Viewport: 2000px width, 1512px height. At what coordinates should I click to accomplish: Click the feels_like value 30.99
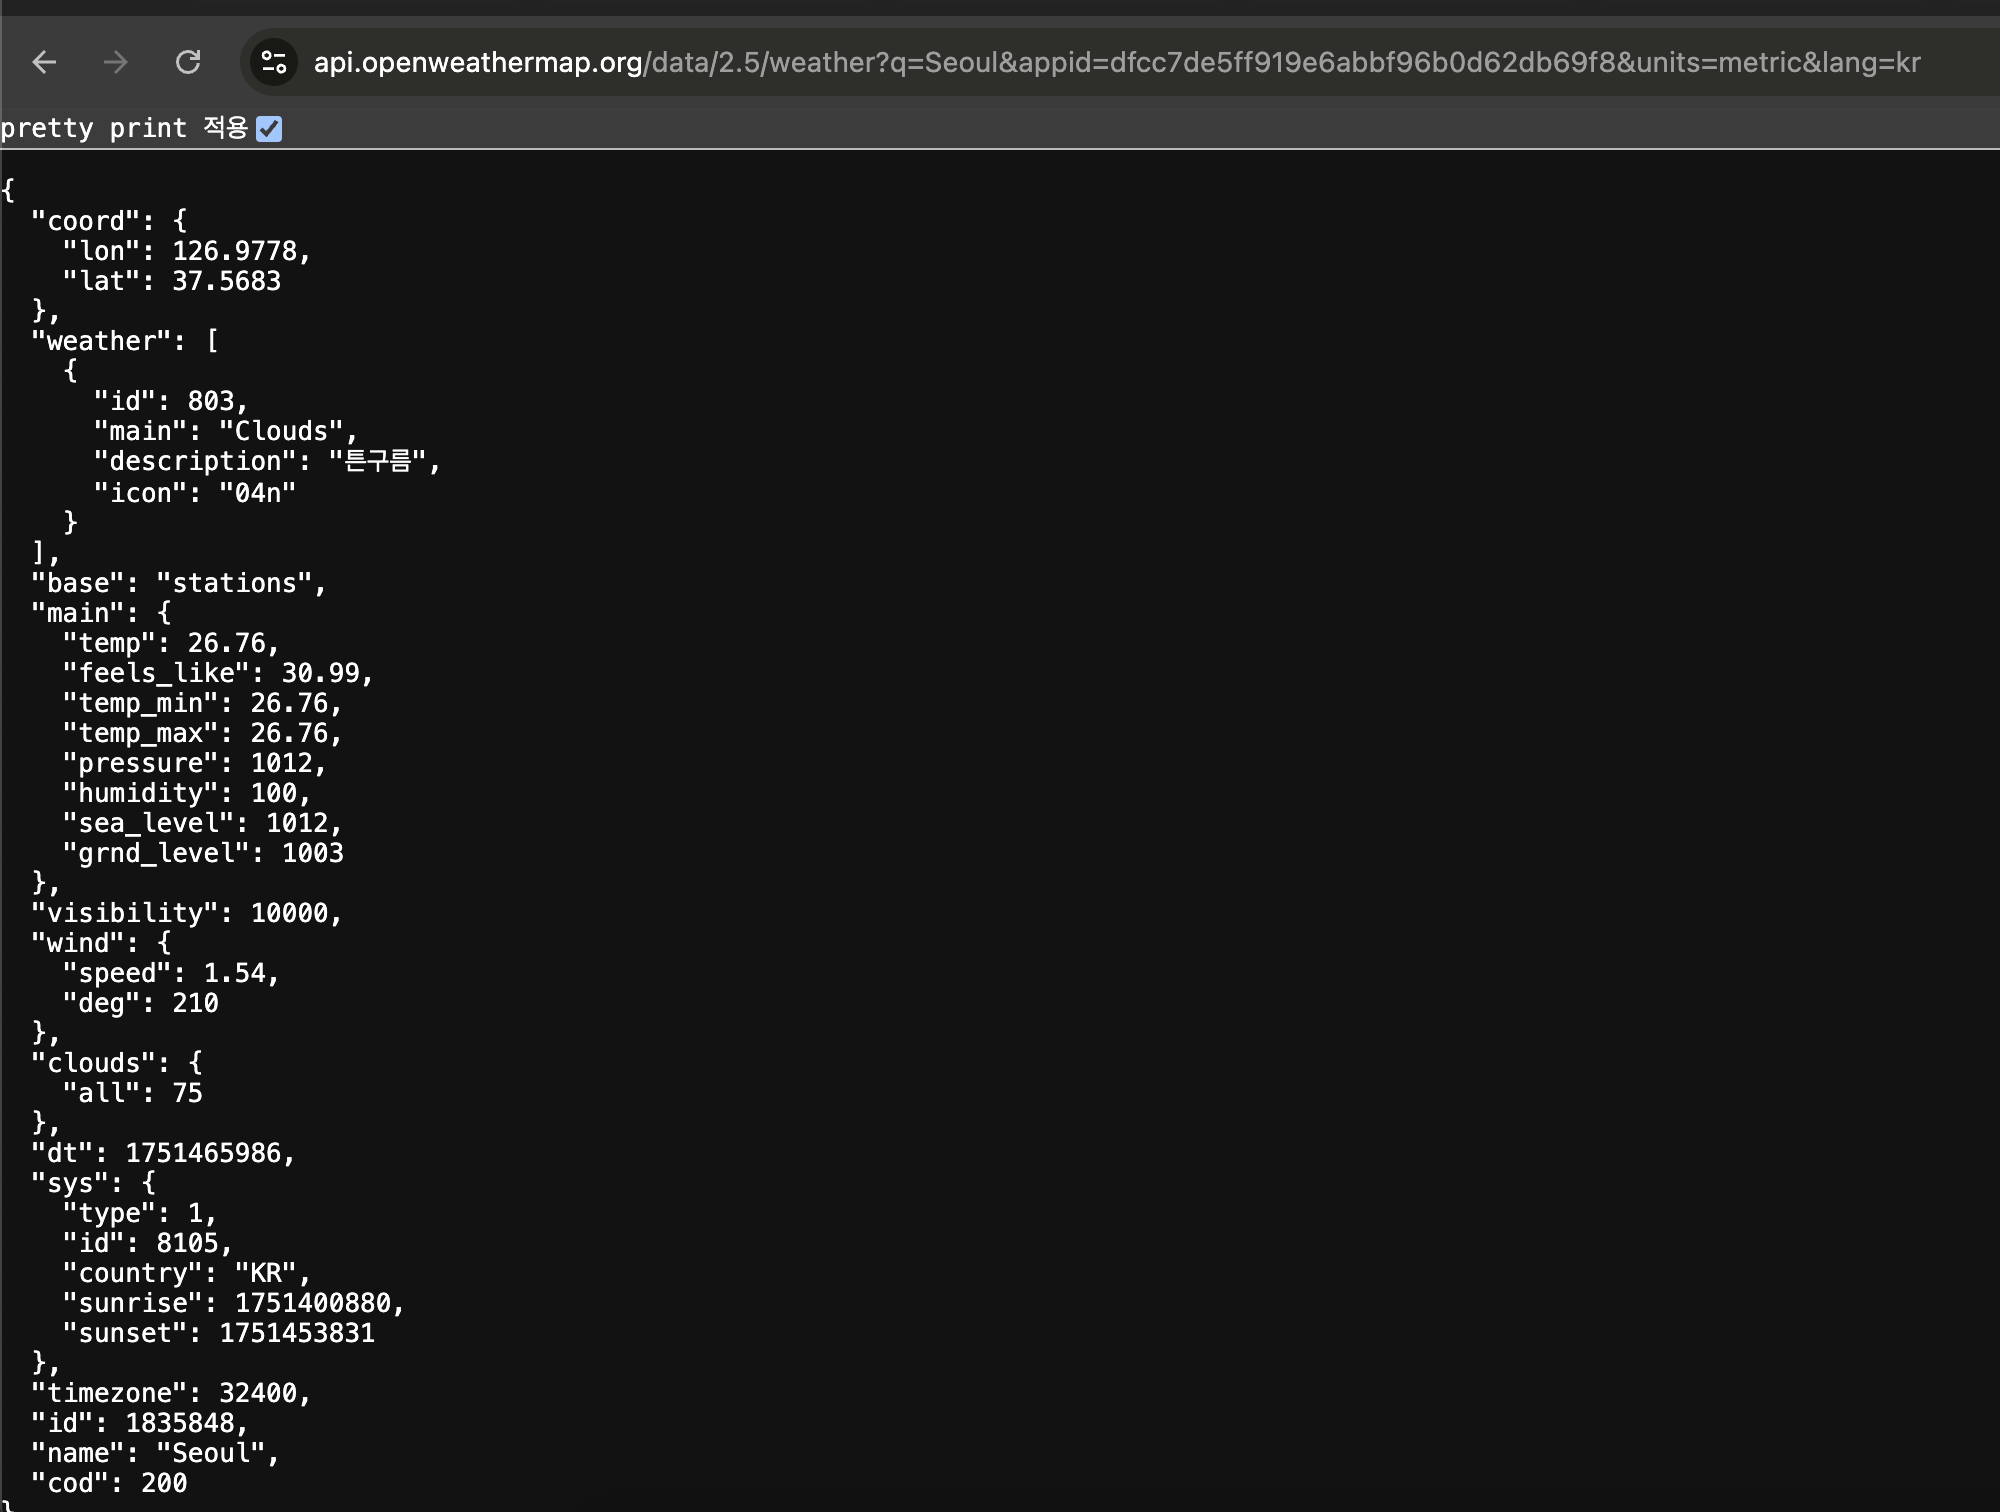point(320,673)
